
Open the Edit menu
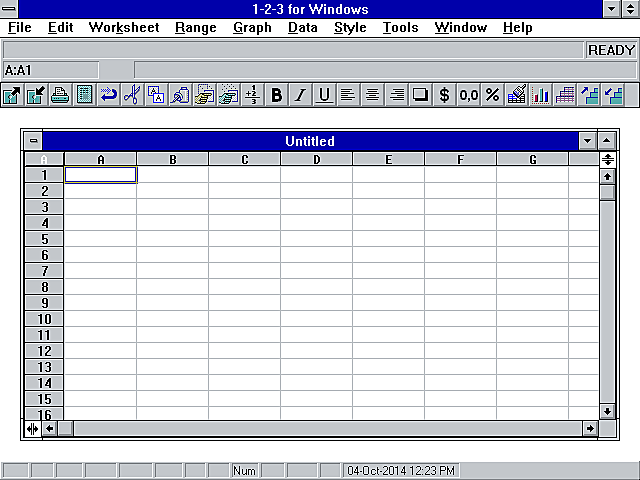60,27
